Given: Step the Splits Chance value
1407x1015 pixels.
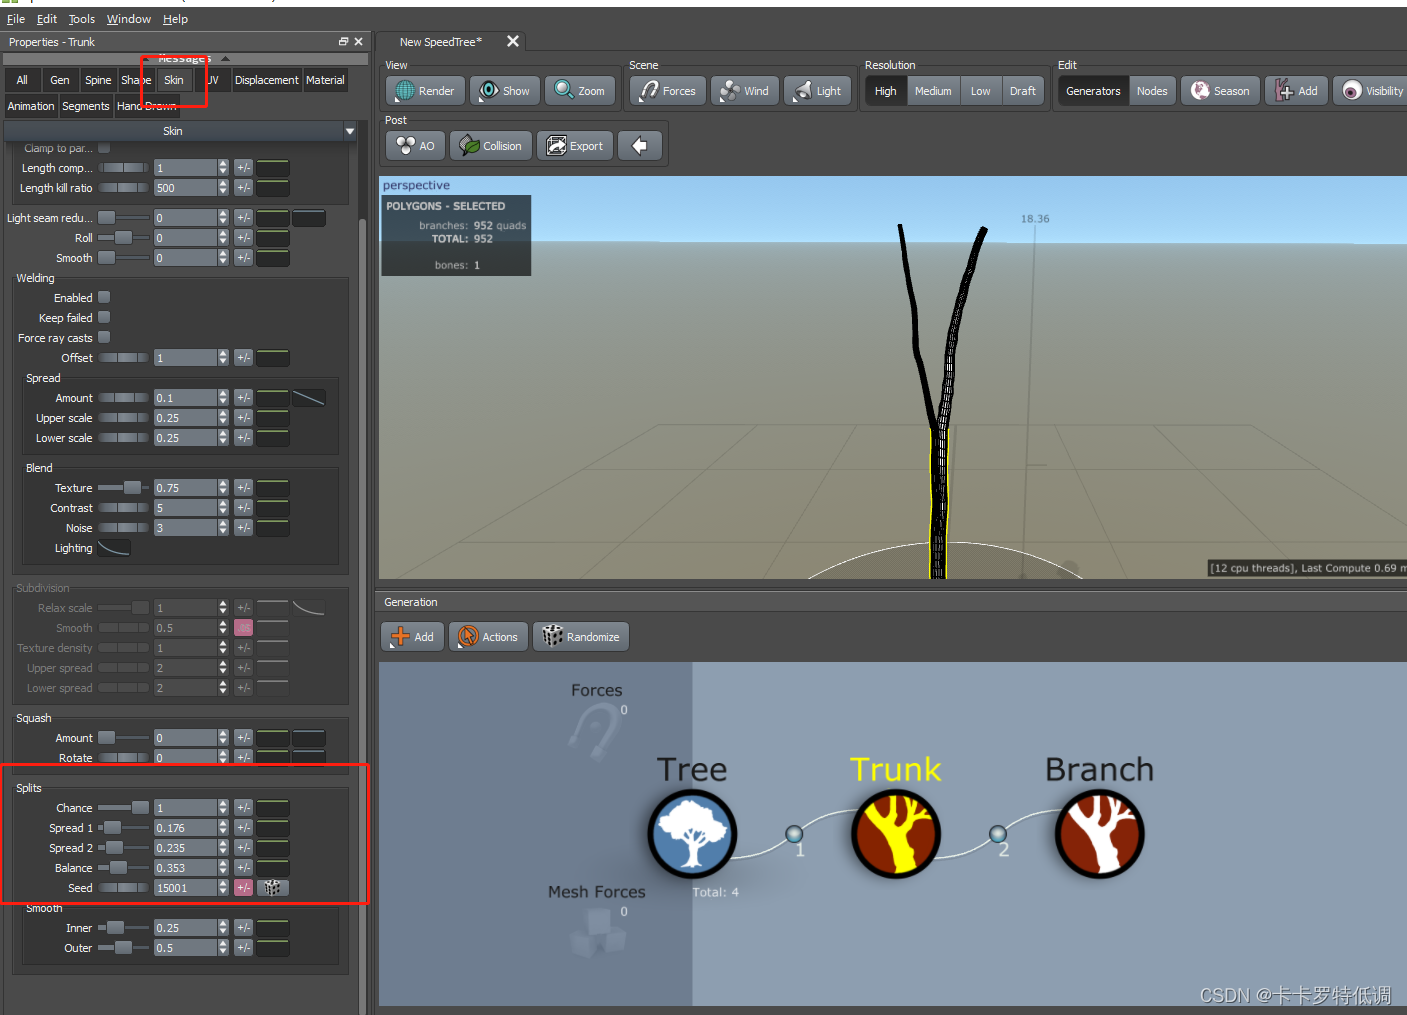Looking at the screenshot, I should [223, 808].
